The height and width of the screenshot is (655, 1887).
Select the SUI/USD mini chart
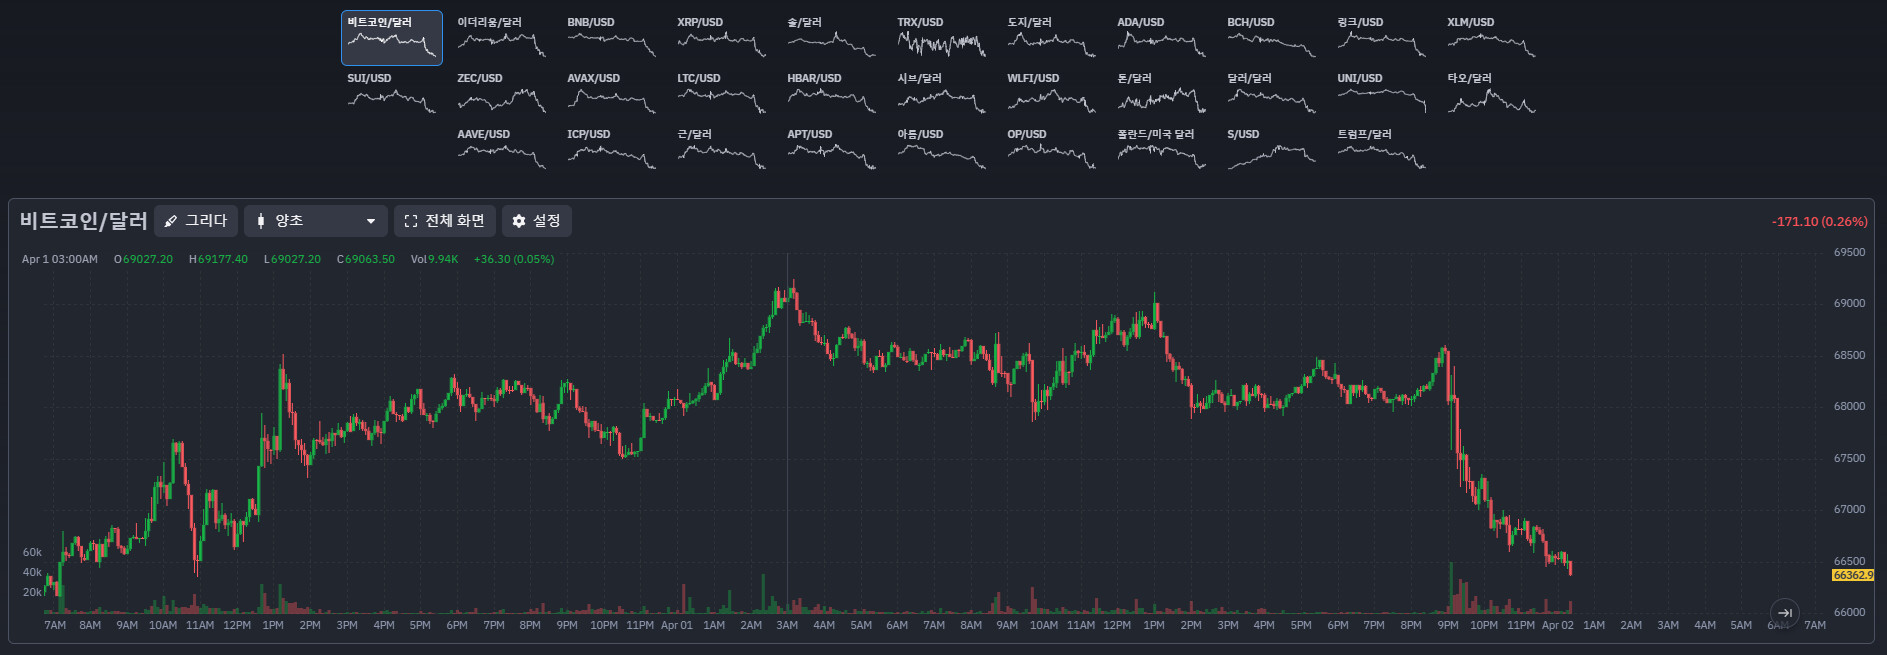tap(391, 94)
